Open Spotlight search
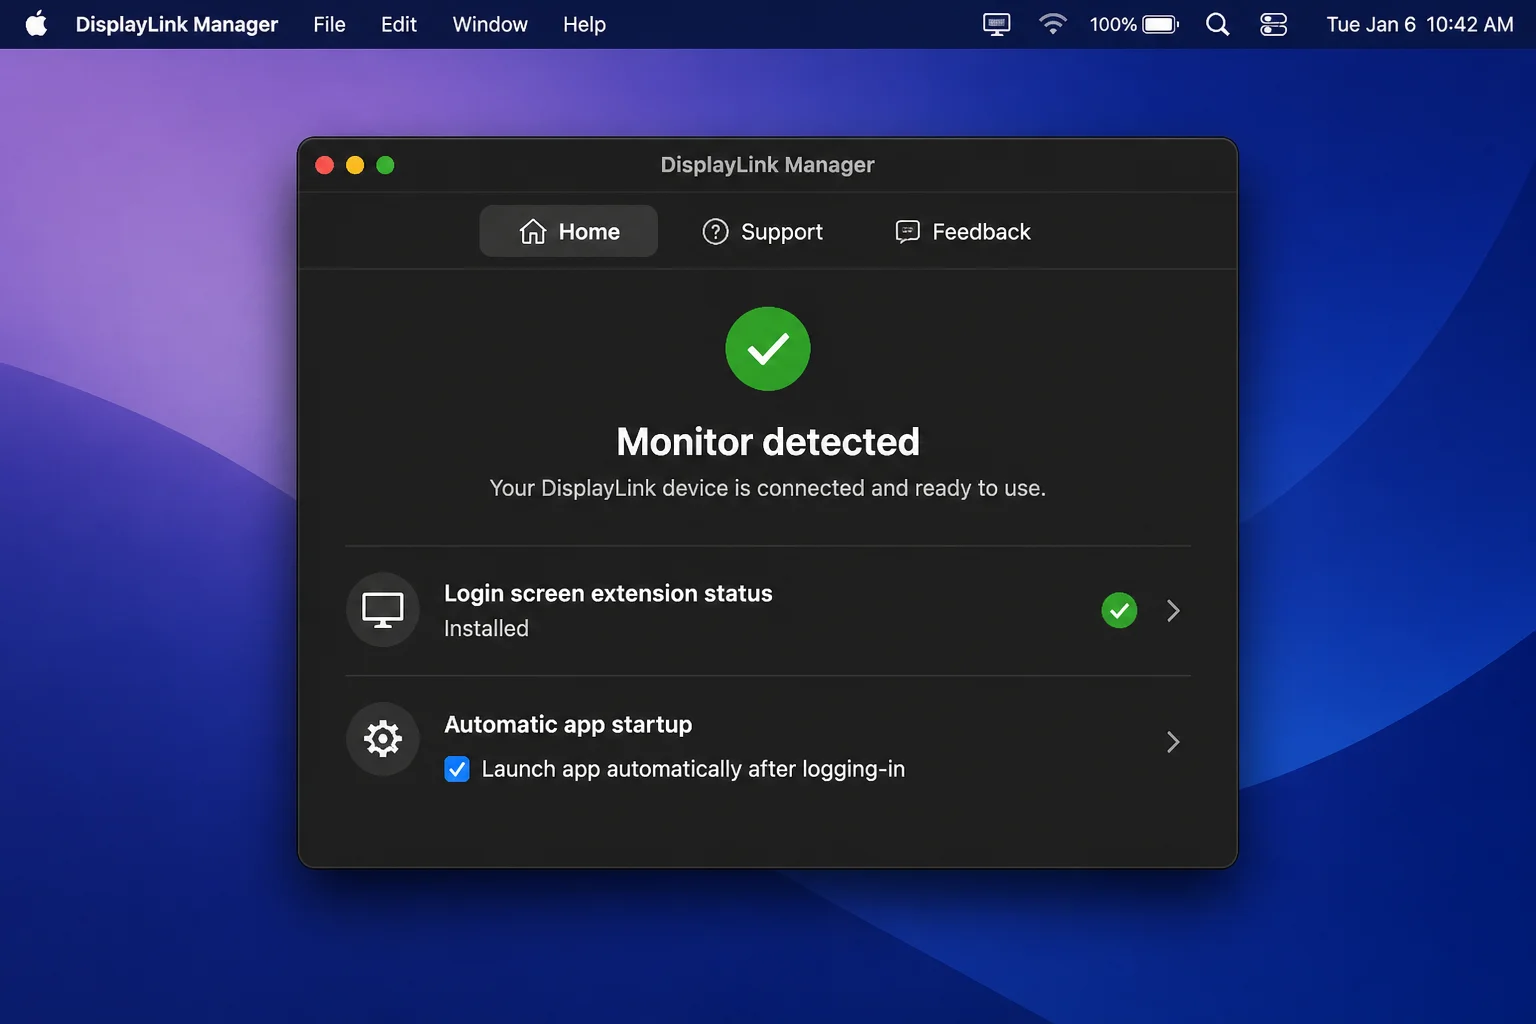The image size is (1536, 1024). pos(1217,24)
